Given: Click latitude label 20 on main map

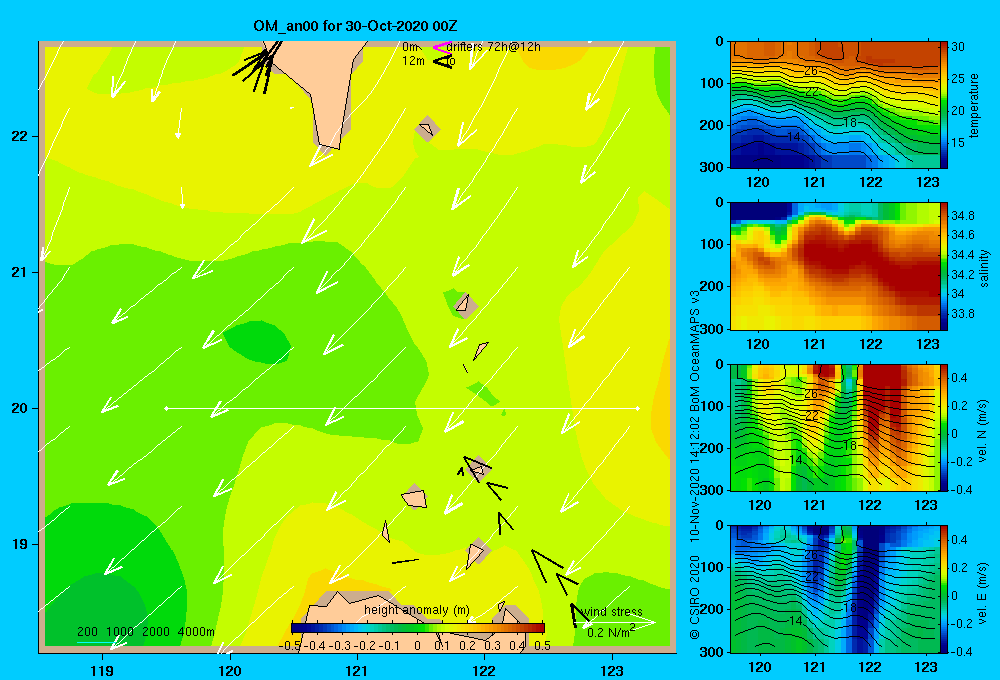Looking at the screenshot, I should (x=19, y=408).
